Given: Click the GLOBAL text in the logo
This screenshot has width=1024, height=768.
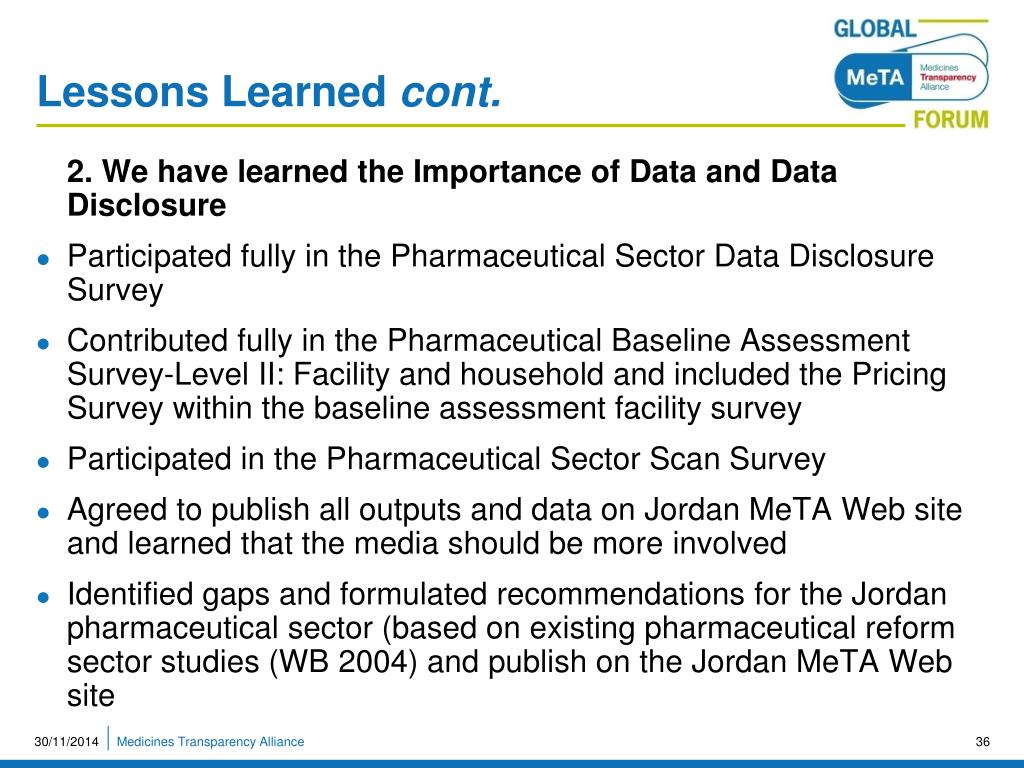Looking at the screenshot, I should (874, 29).
